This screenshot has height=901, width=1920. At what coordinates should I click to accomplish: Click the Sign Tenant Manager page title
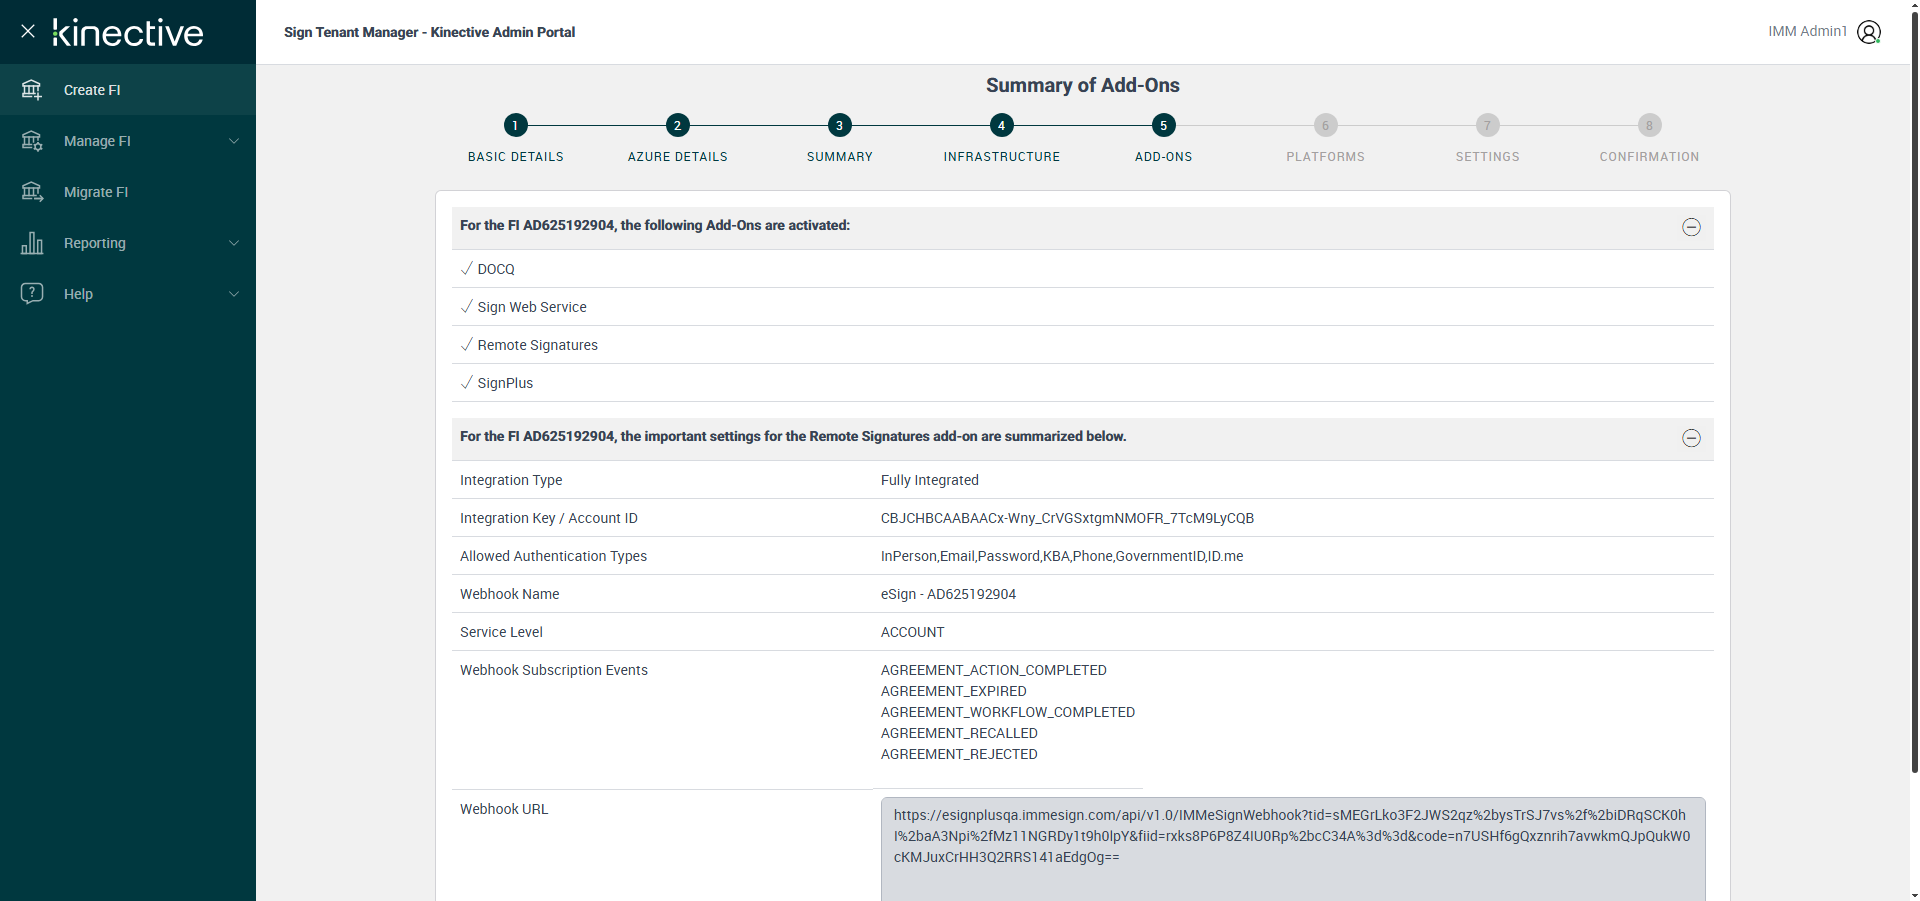pyautogui.click(x=429, y=32)
